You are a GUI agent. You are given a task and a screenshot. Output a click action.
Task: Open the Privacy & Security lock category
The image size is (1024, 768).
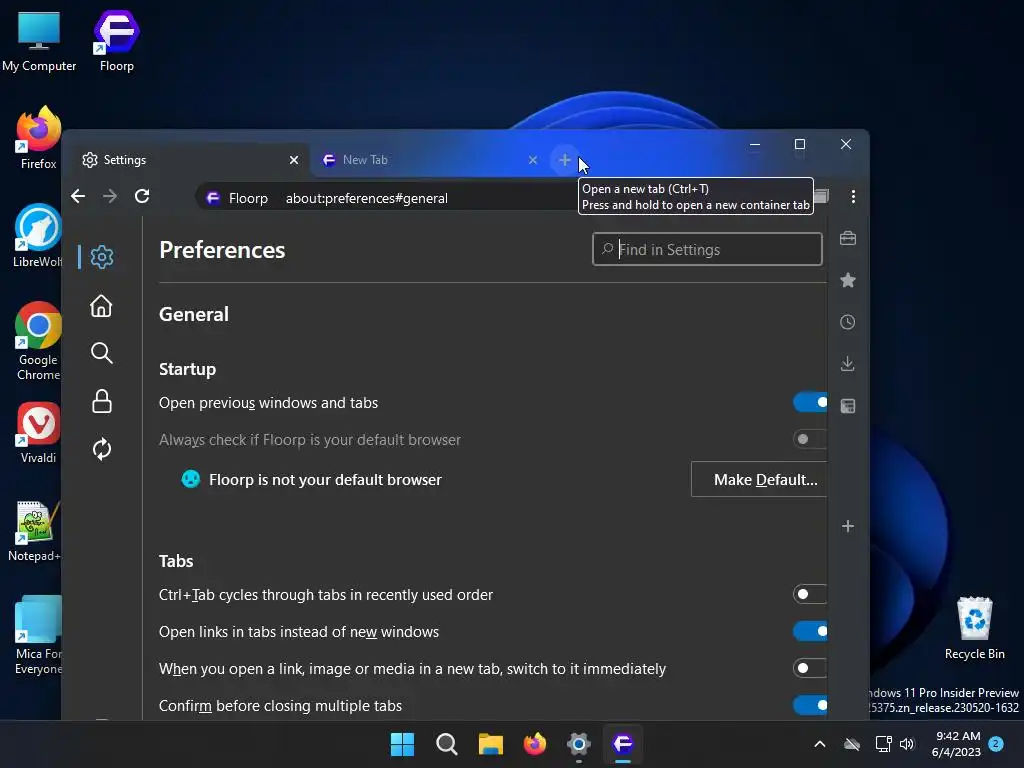tap(101, 401)
